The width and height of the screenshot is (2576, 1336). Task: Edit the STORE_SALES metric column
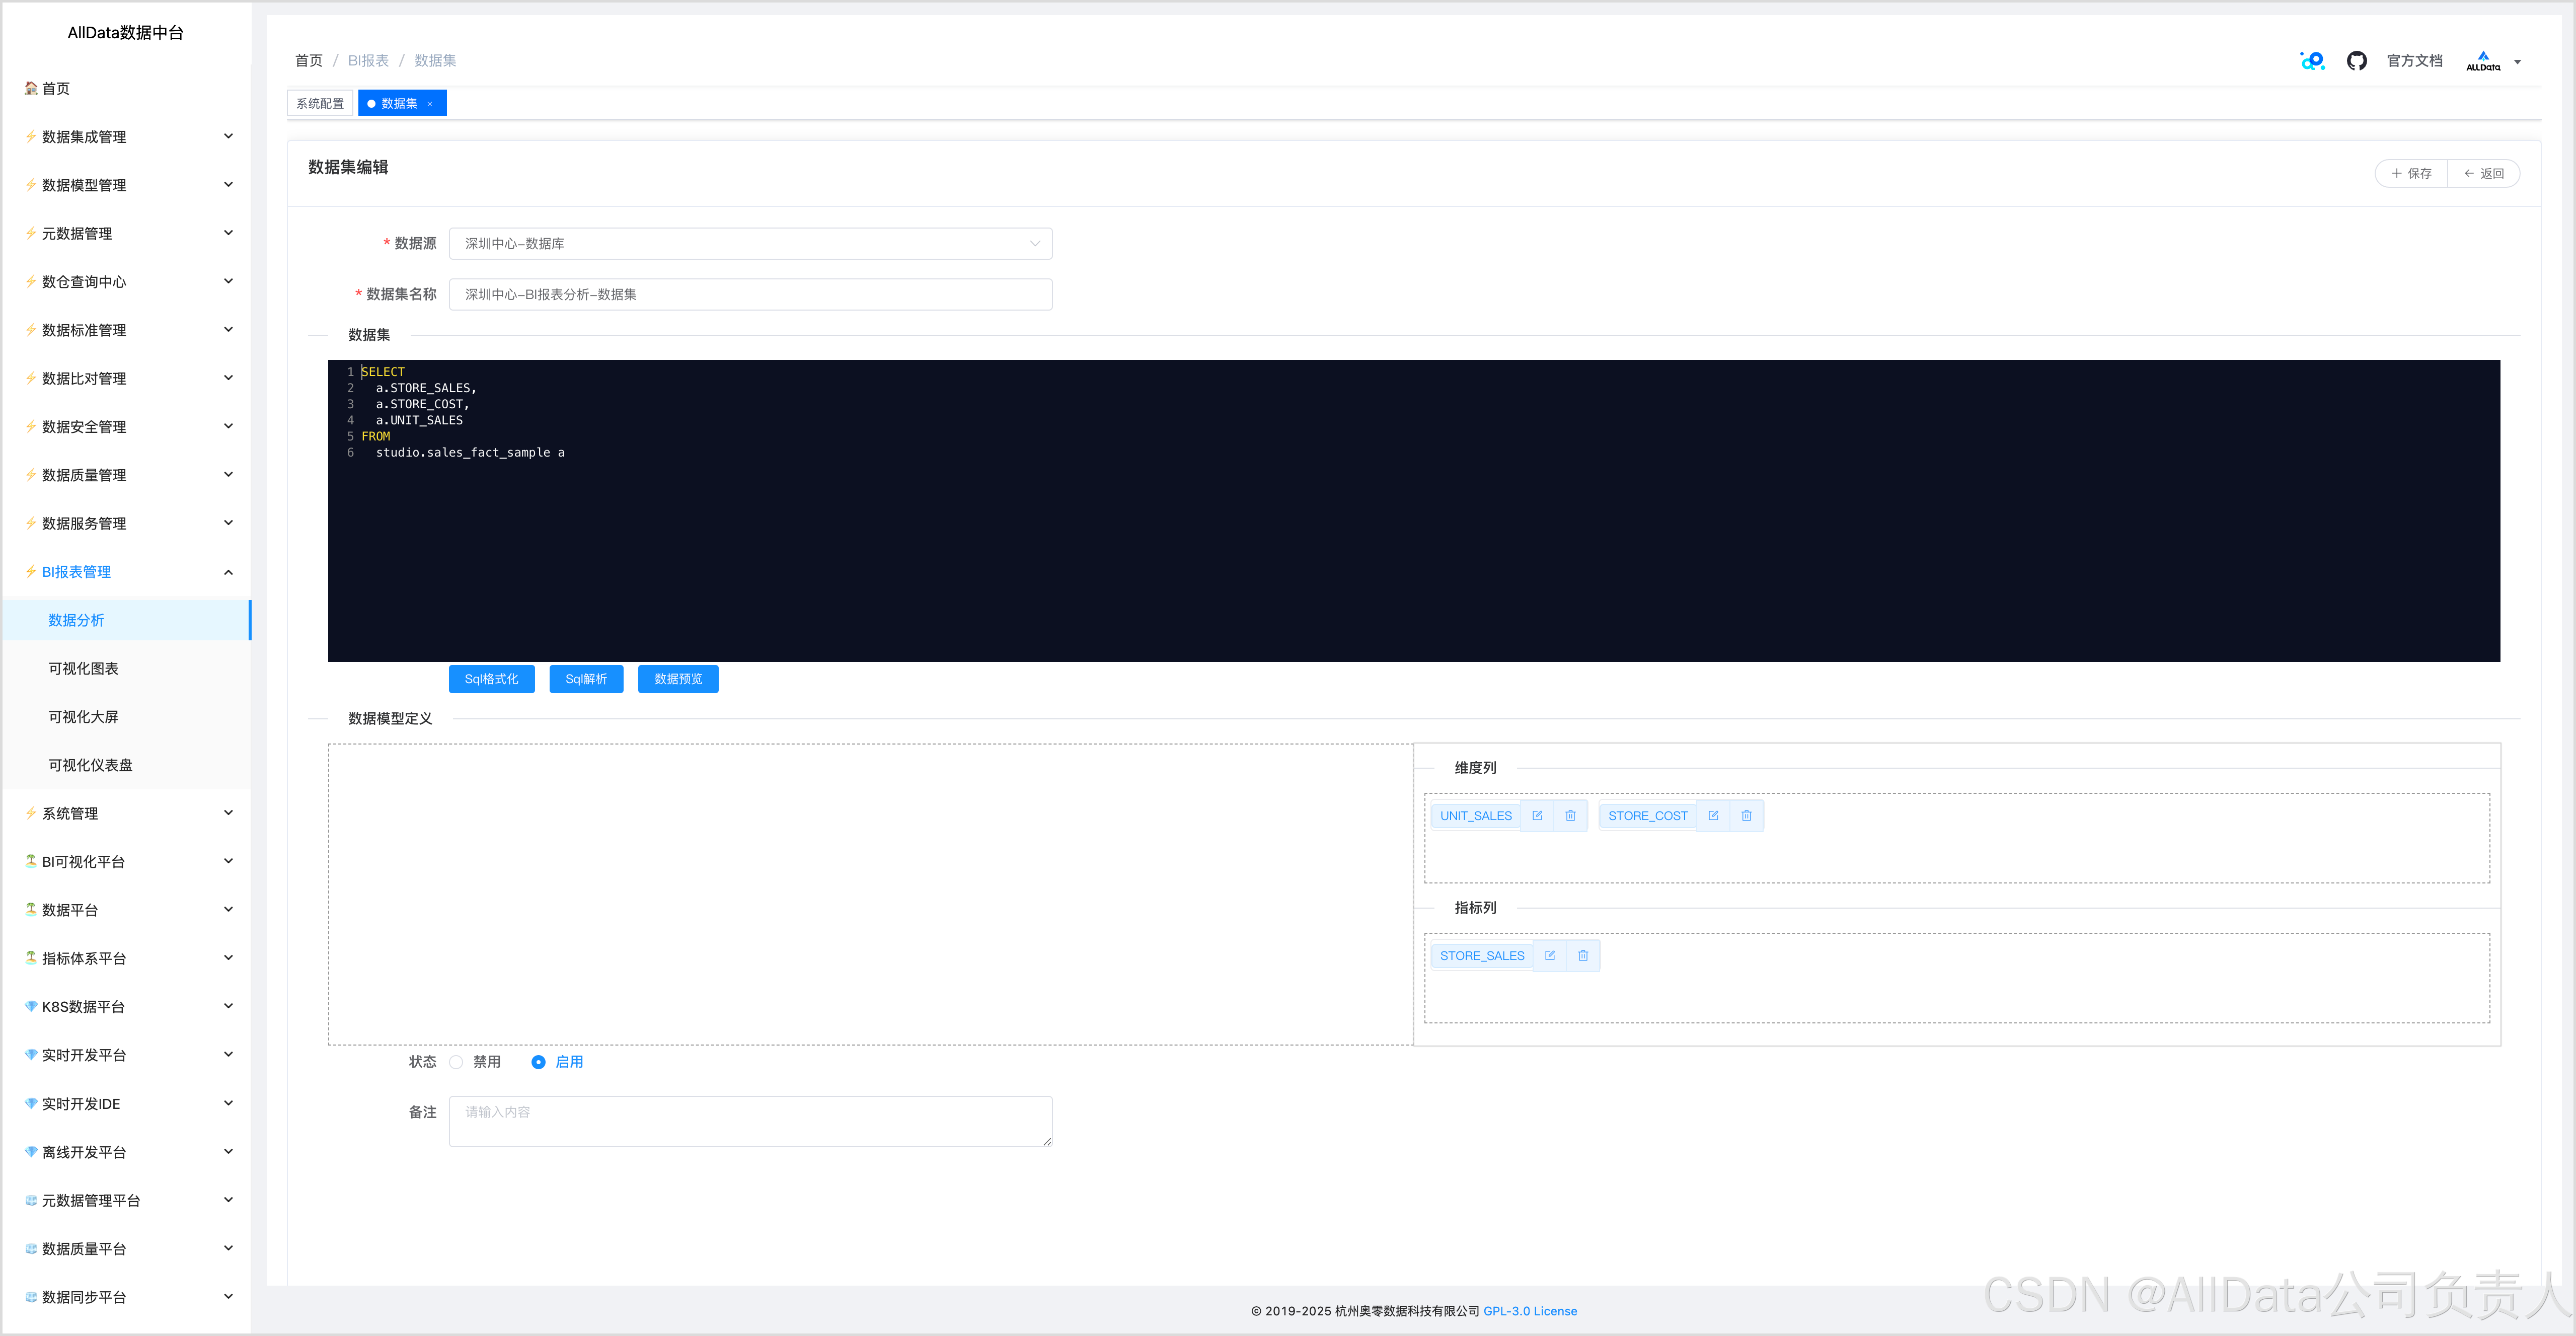pos(1549,955)
